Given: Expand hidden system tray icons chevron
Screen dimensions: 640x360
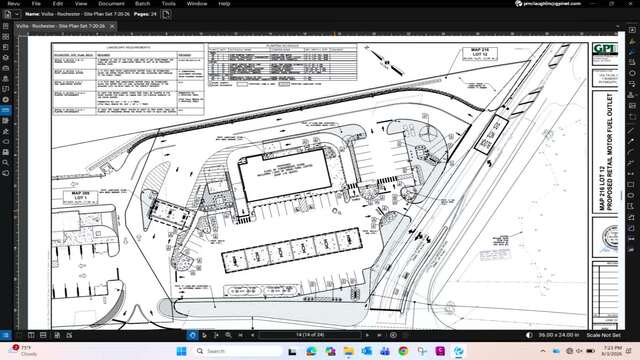Looking at the screenshot, I should [x=543, y=351].
